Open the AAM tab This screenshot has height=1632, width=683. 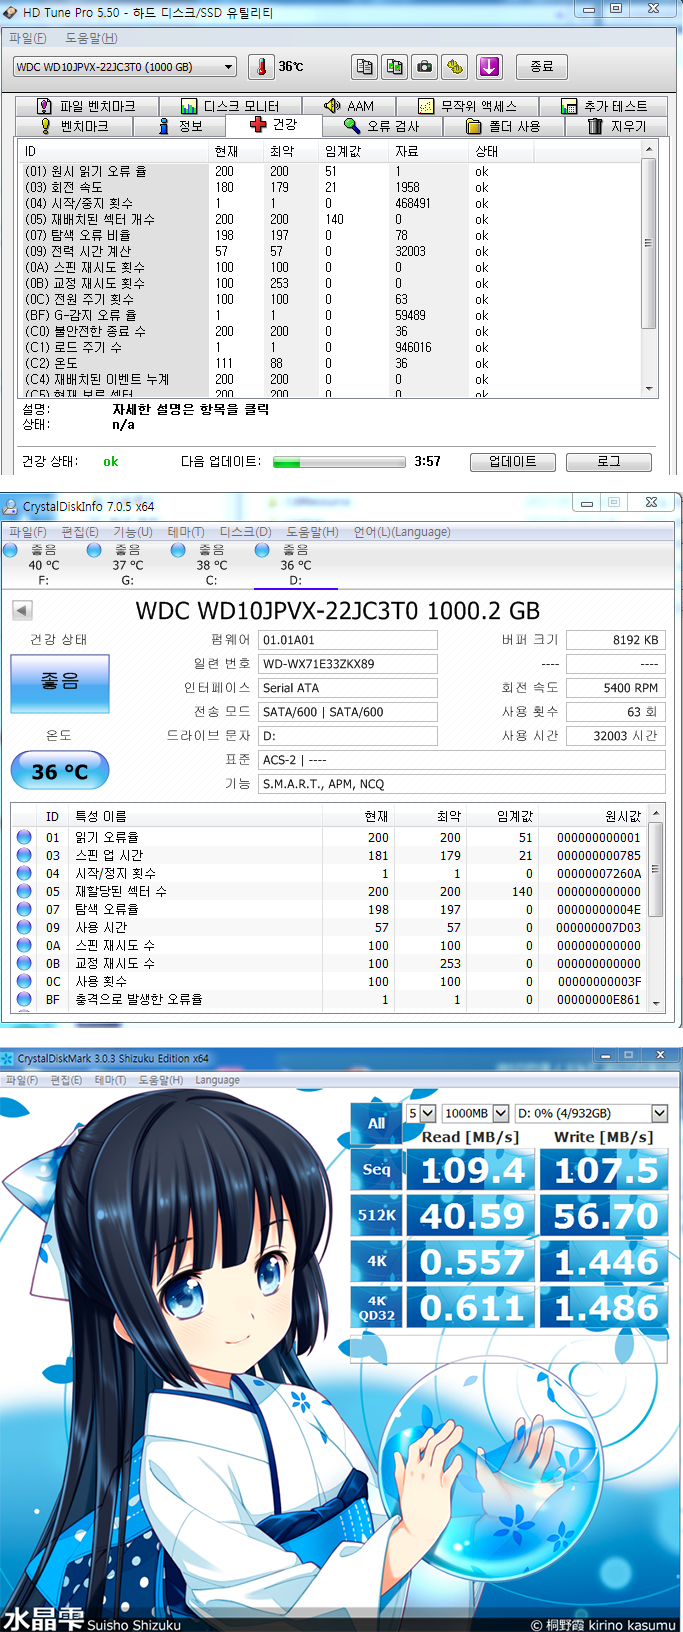click(x=350, y=106)
